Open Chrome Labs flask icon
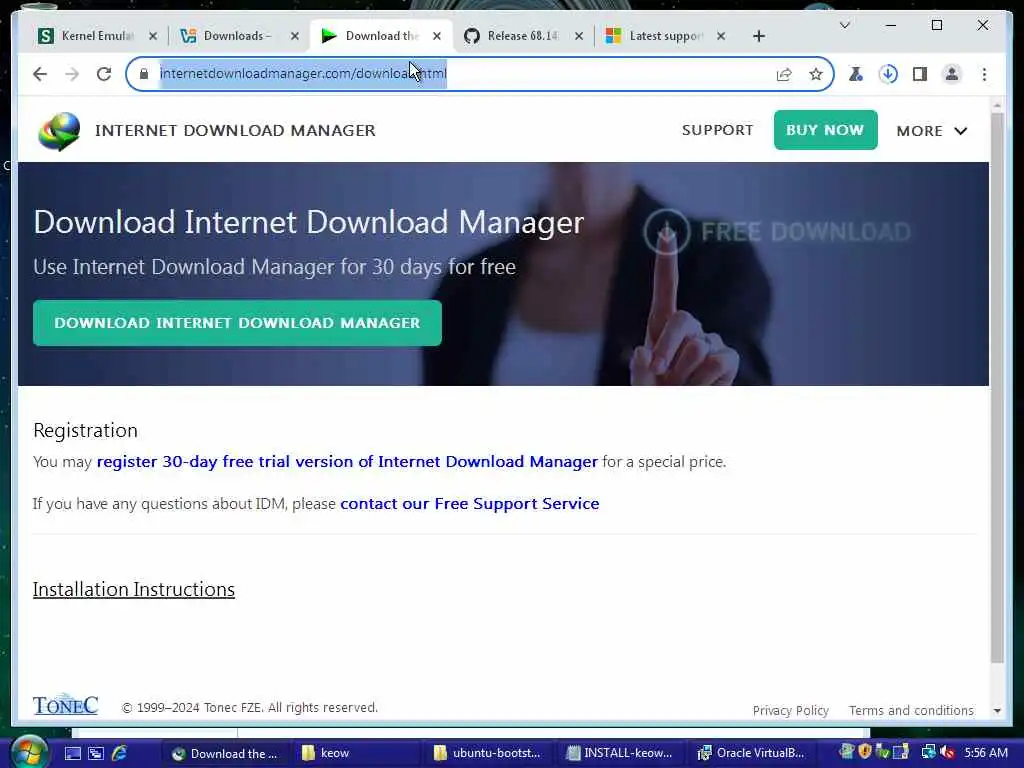Image resolution: width=1024 pixels, height=768 pixels. point(856,74)
